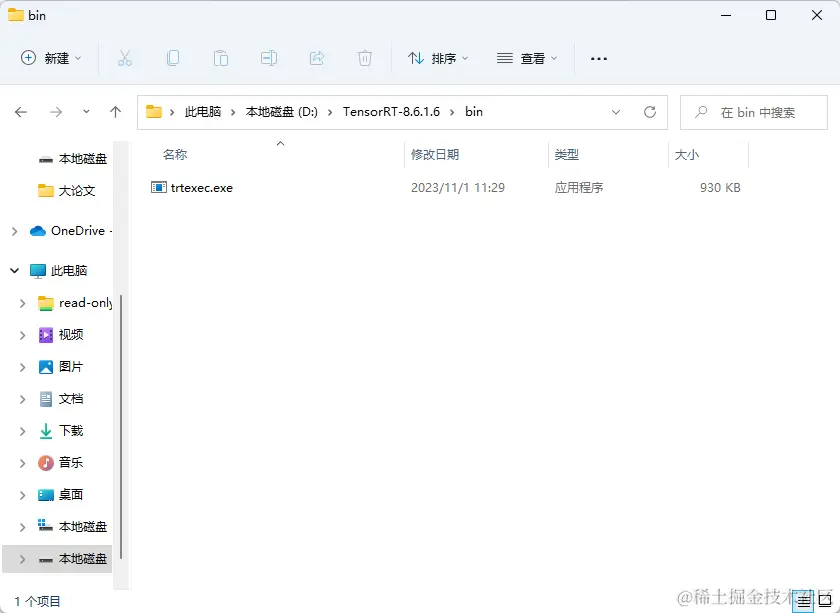Click the search box for bin folder
This screenshot has width=840, height=613.
pos(753,112)
